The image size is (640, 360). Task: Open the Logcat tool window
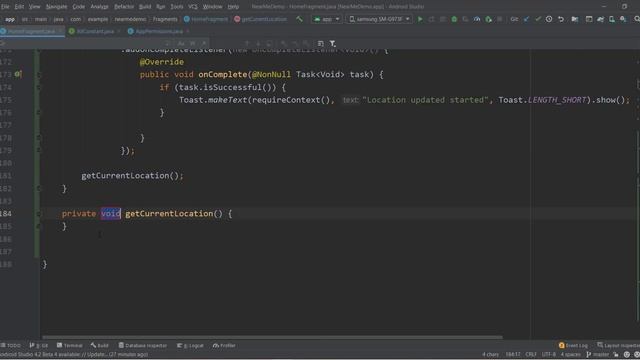(191, 345)
